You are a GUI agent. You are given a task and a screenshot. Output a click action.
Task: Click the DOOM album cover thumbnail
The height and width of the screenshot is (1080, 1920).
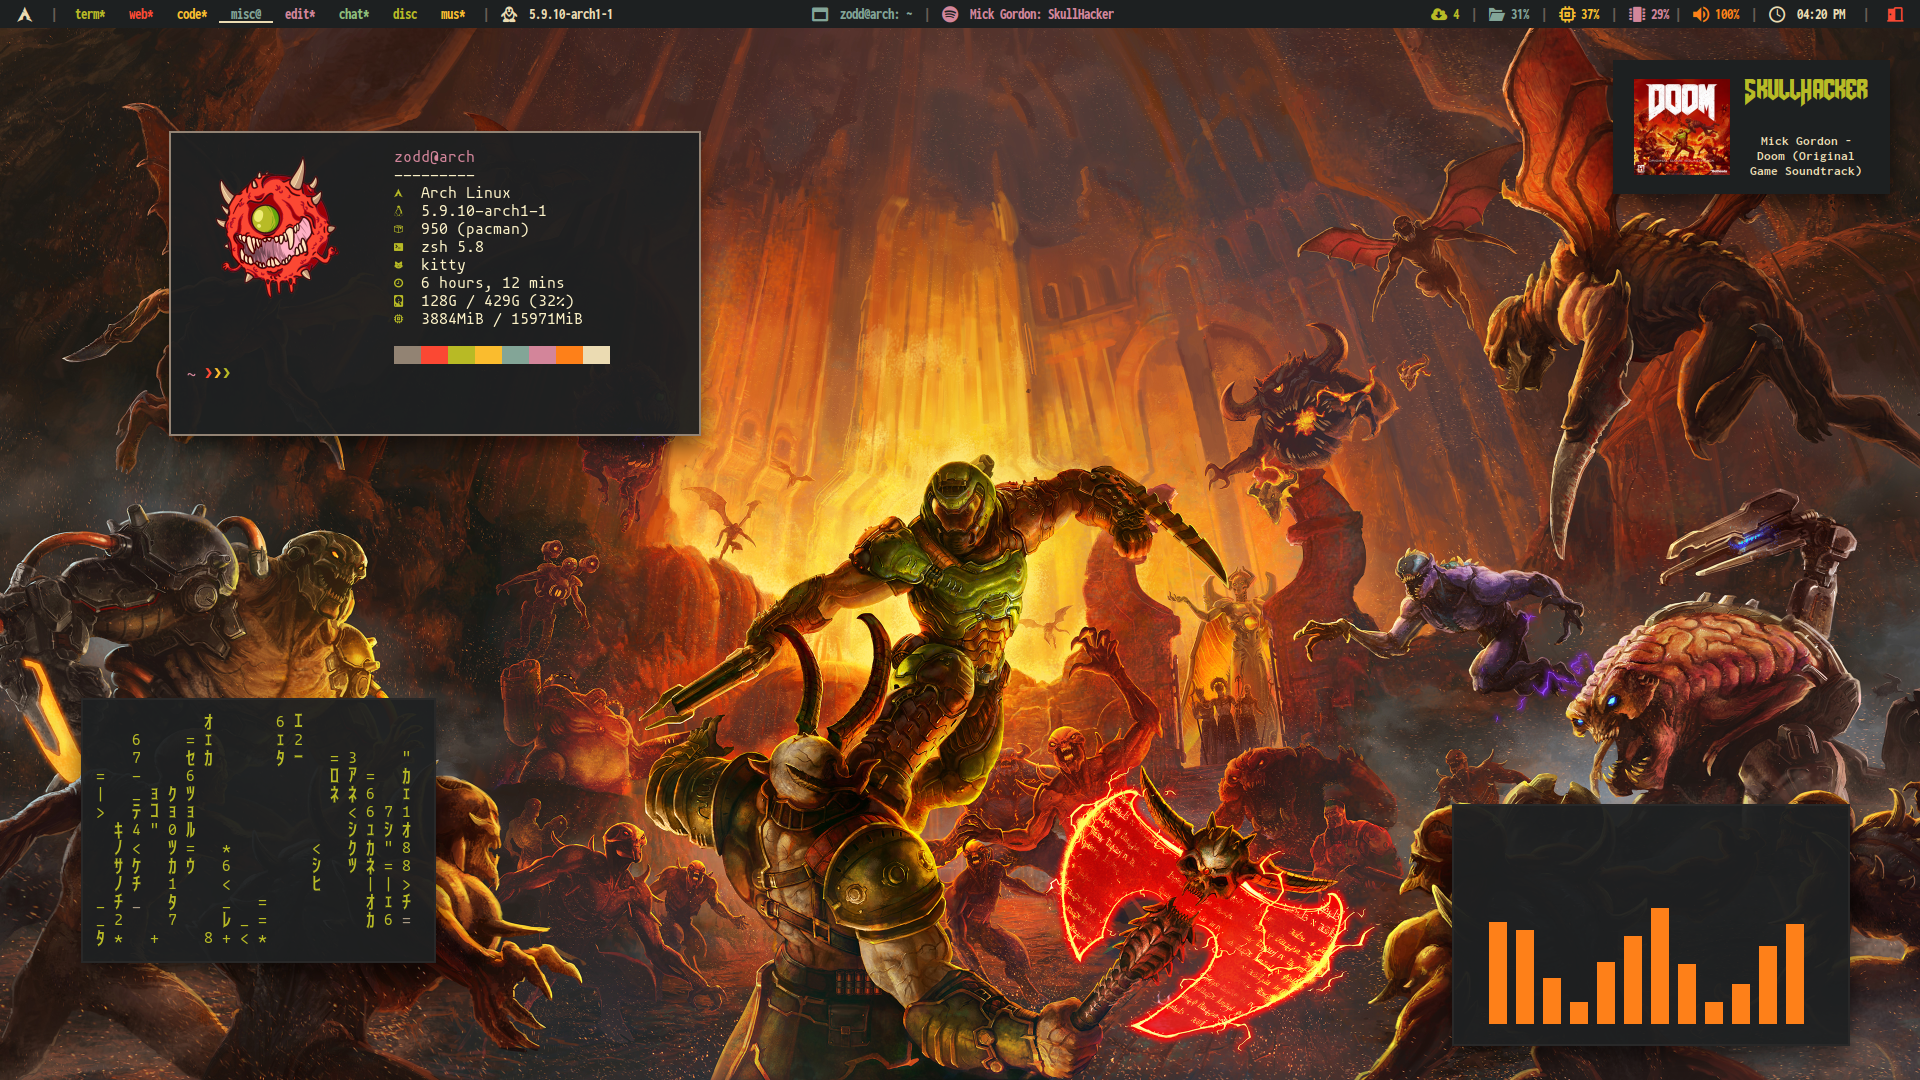[x=1681, y=127]
